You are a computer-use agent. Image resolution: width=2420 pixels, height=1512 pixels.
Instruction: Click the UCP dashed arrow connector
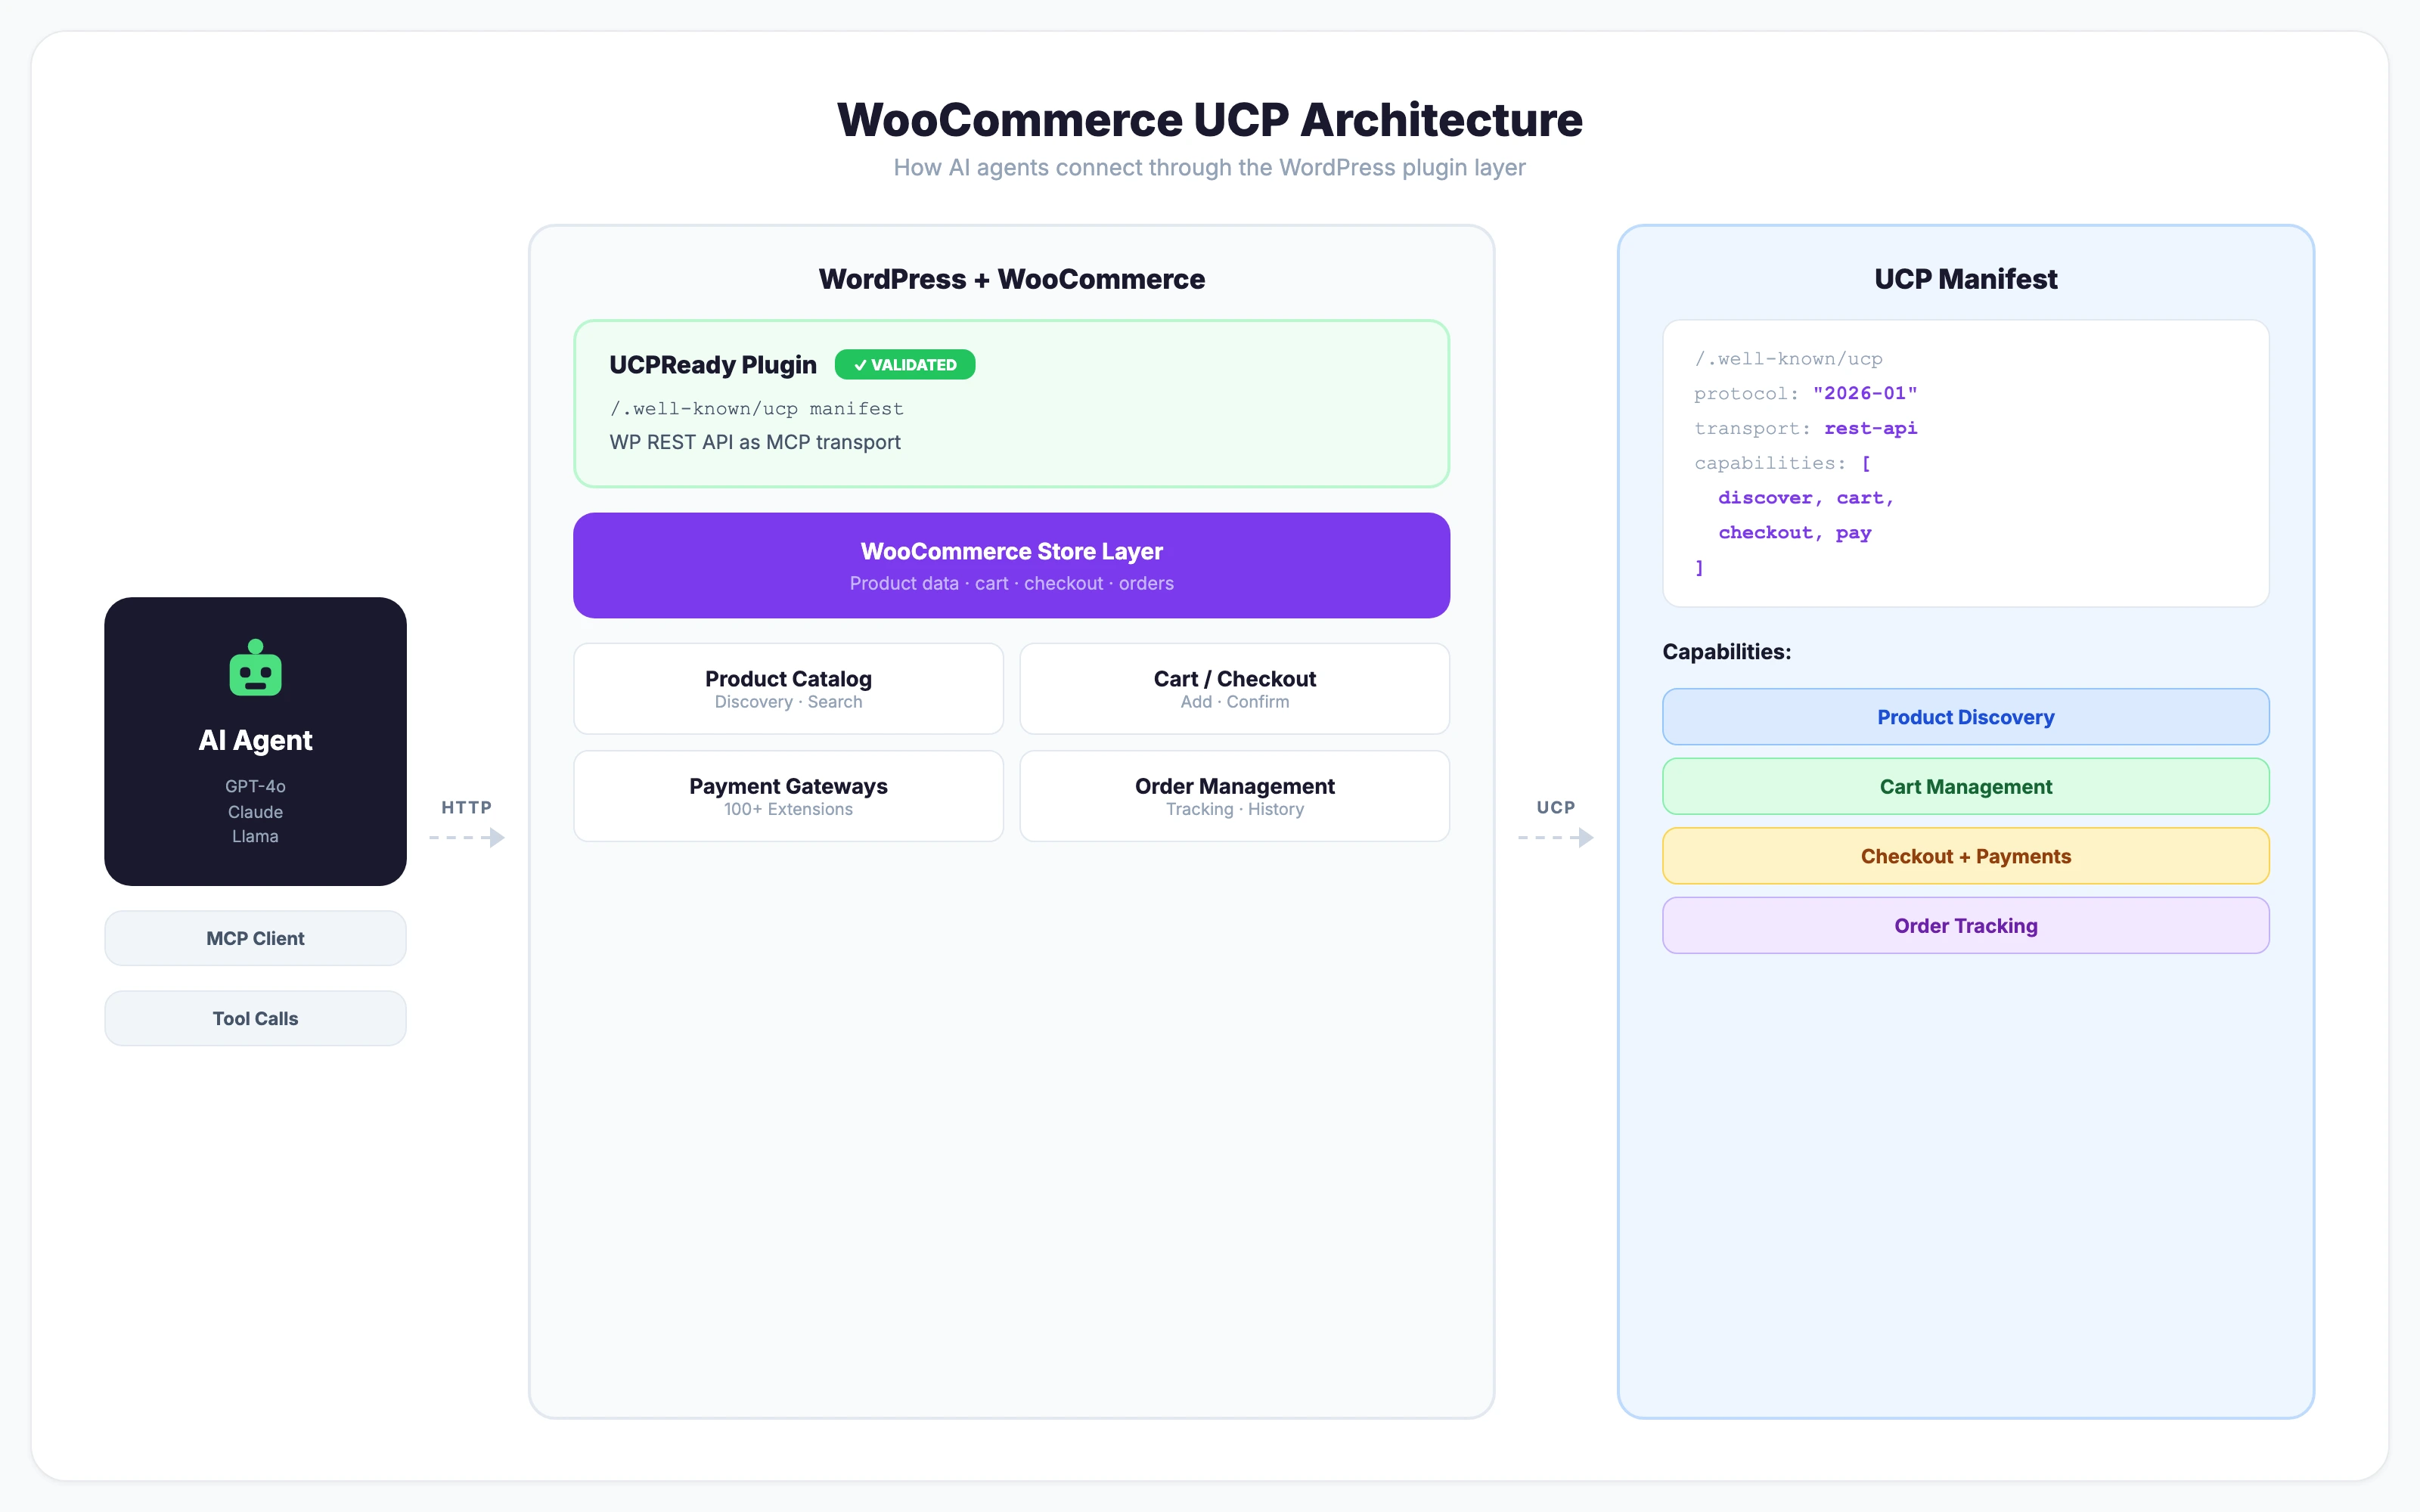click(x=1556, y=838)
